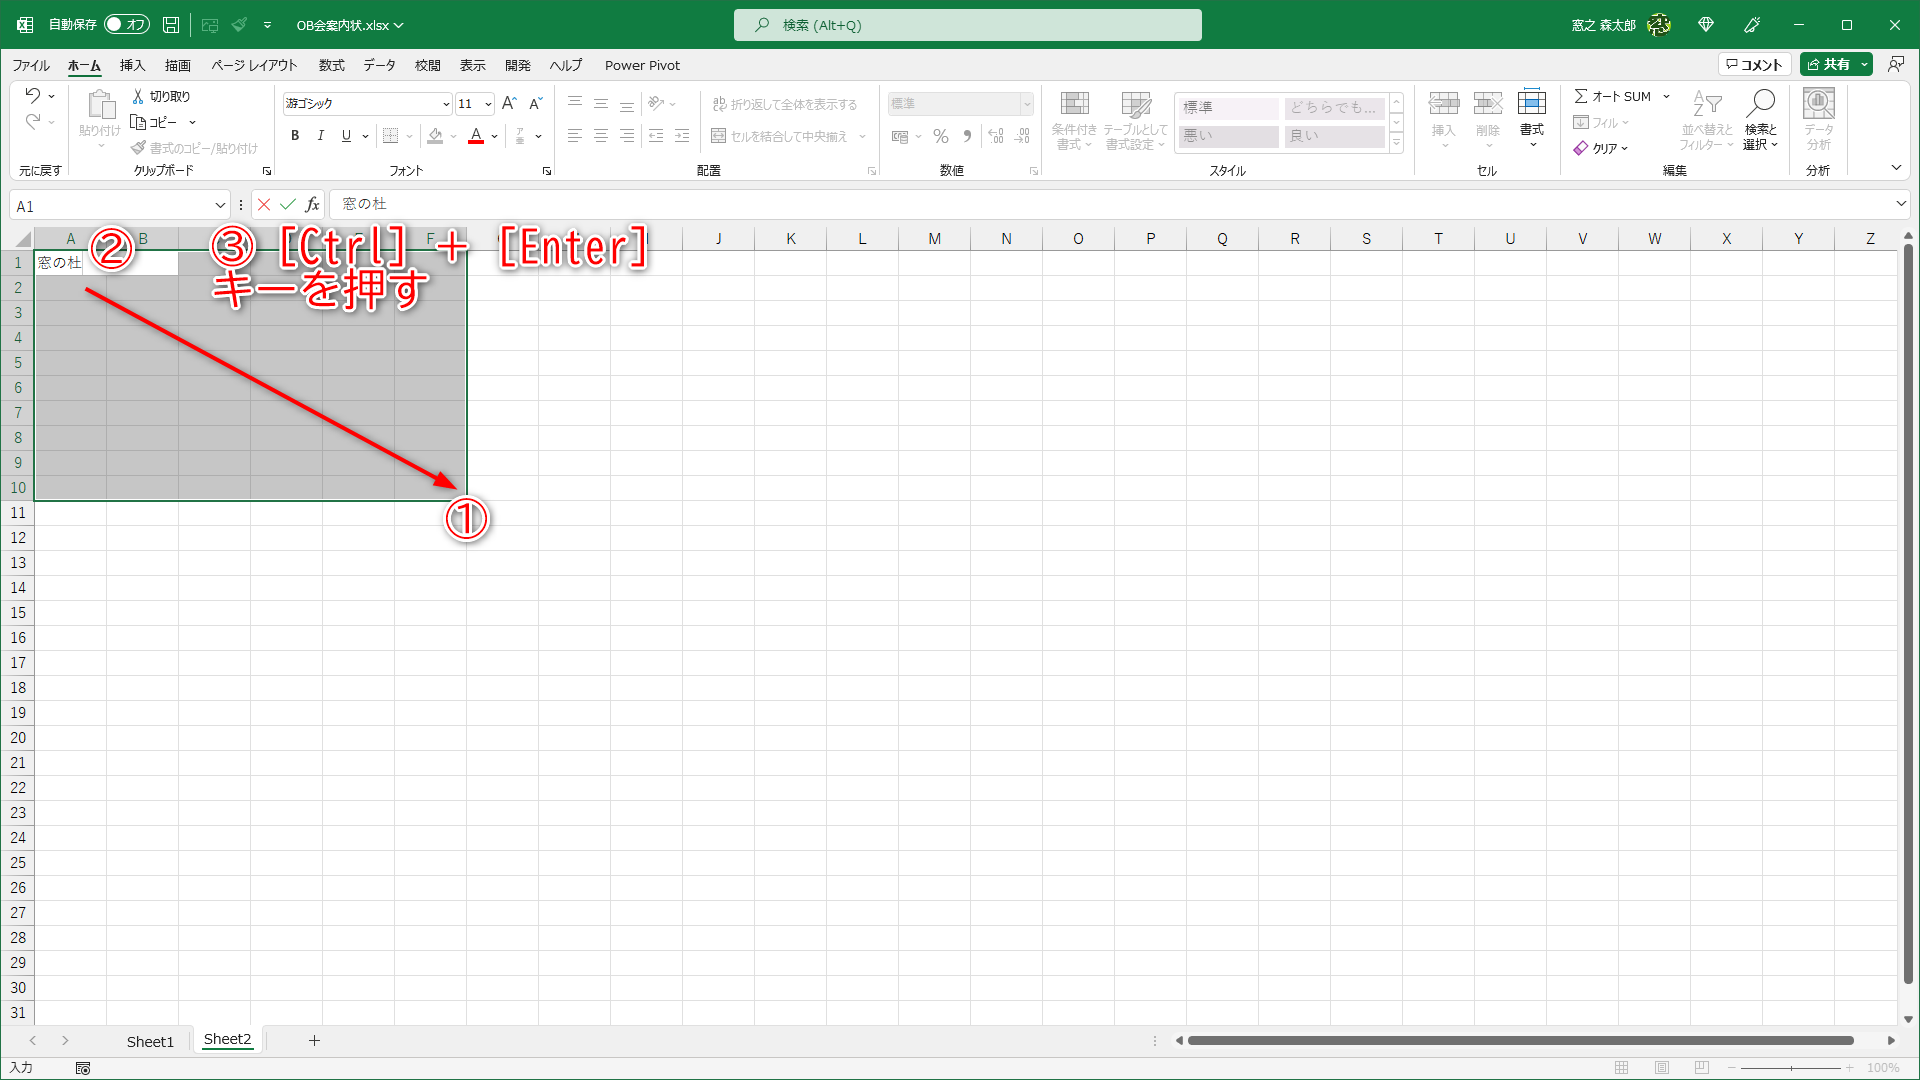This screenshot has height=1080, width=1920.
Task: Click the Save icon in title bar
Action: click(x=171, y=25)
